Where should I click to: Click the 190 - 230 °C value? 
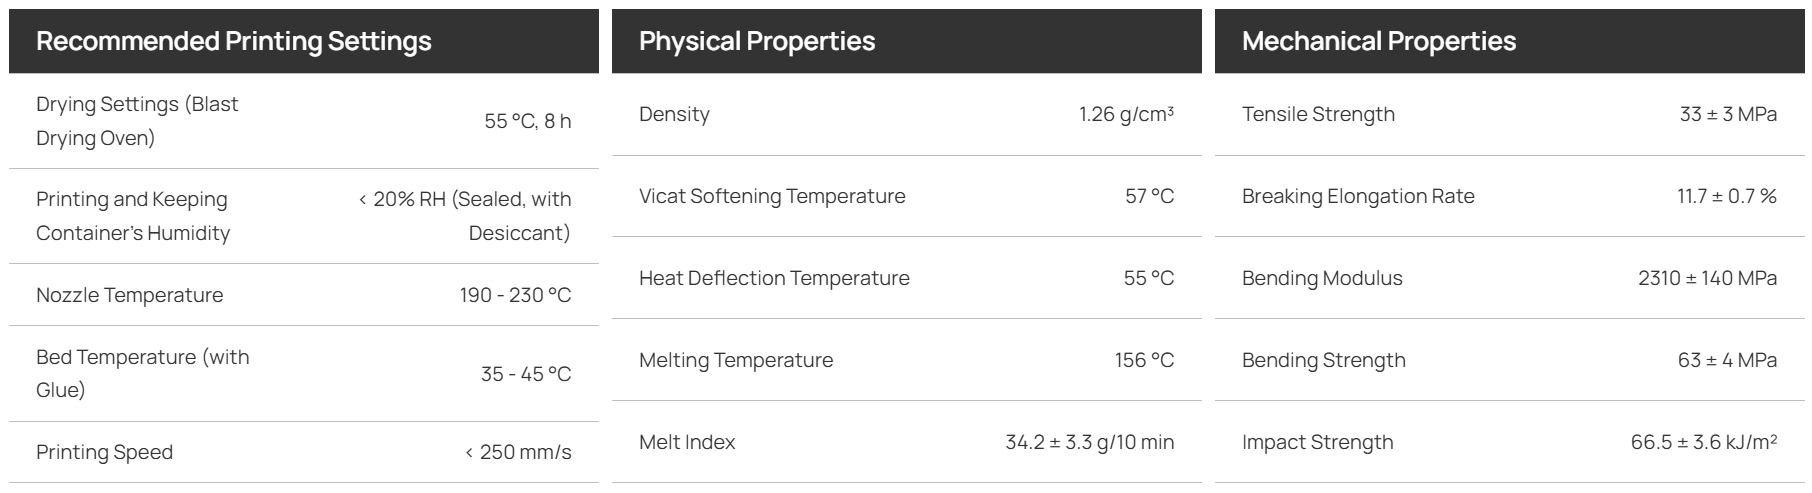516,295
